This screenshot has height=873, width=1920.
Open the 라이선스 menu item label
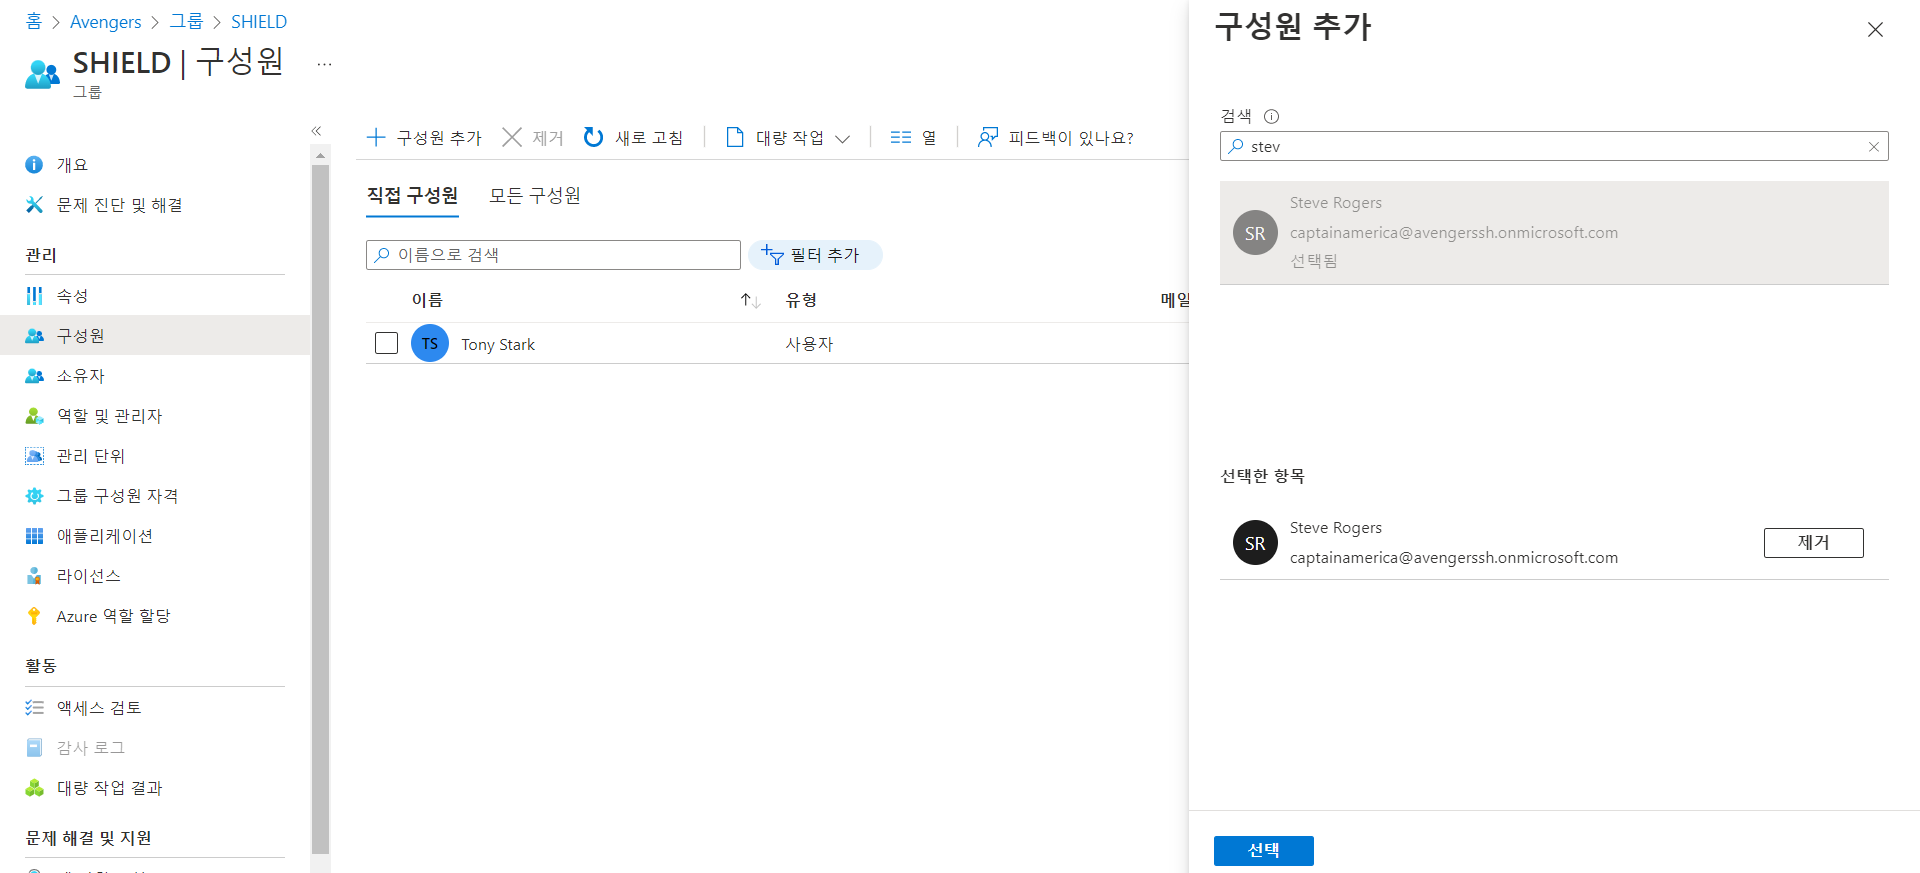pyautogui.click(x=89, y=576)
